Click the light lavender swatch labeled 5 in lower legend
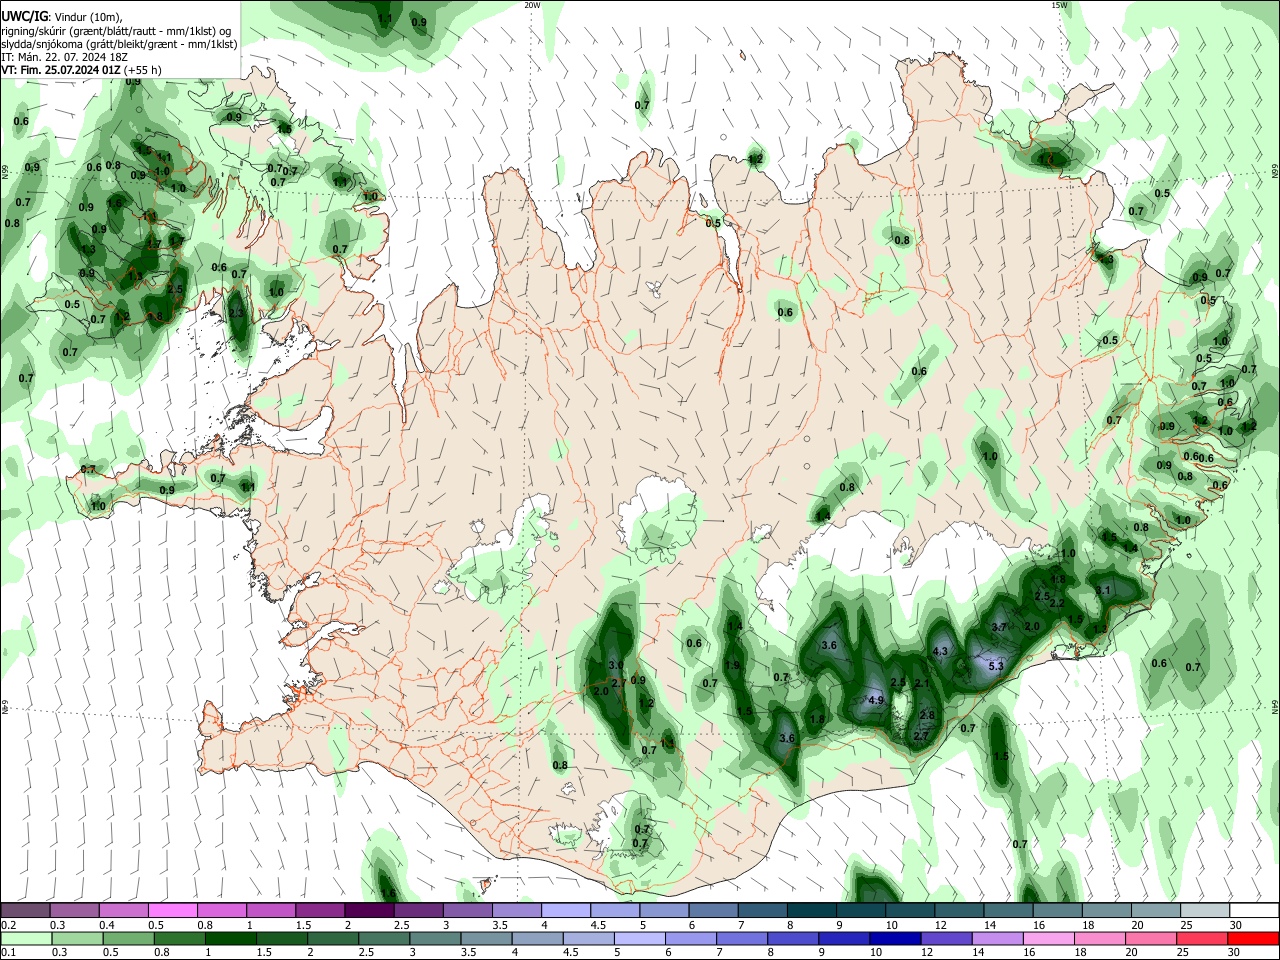Viewport: 1280px width, 960px height. (640, 938)
